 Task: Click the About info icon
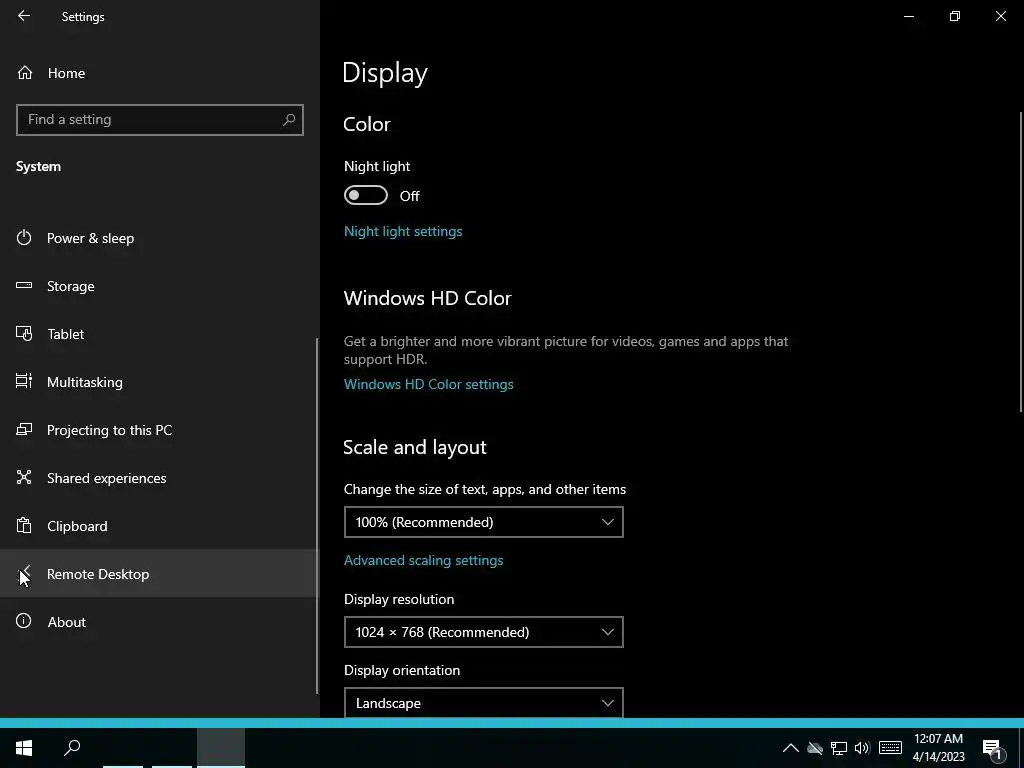[24, 621]
